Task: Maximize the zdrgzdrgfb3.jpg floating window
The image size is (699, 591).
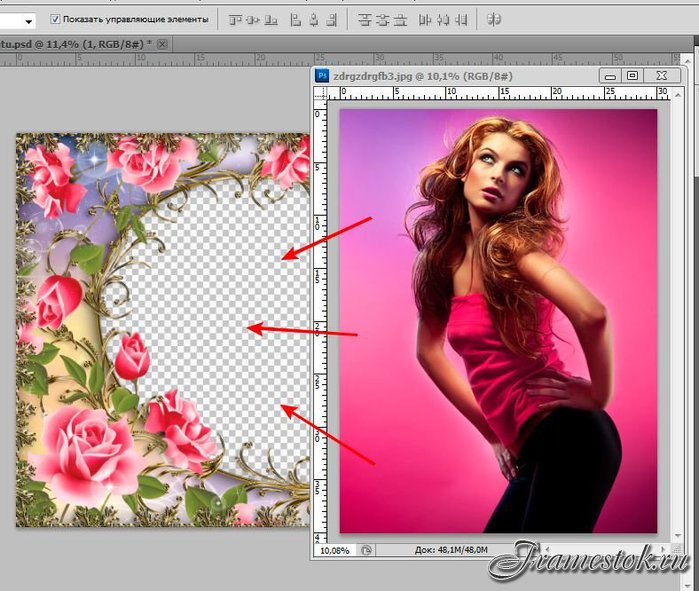Action: tap(632, 75)
